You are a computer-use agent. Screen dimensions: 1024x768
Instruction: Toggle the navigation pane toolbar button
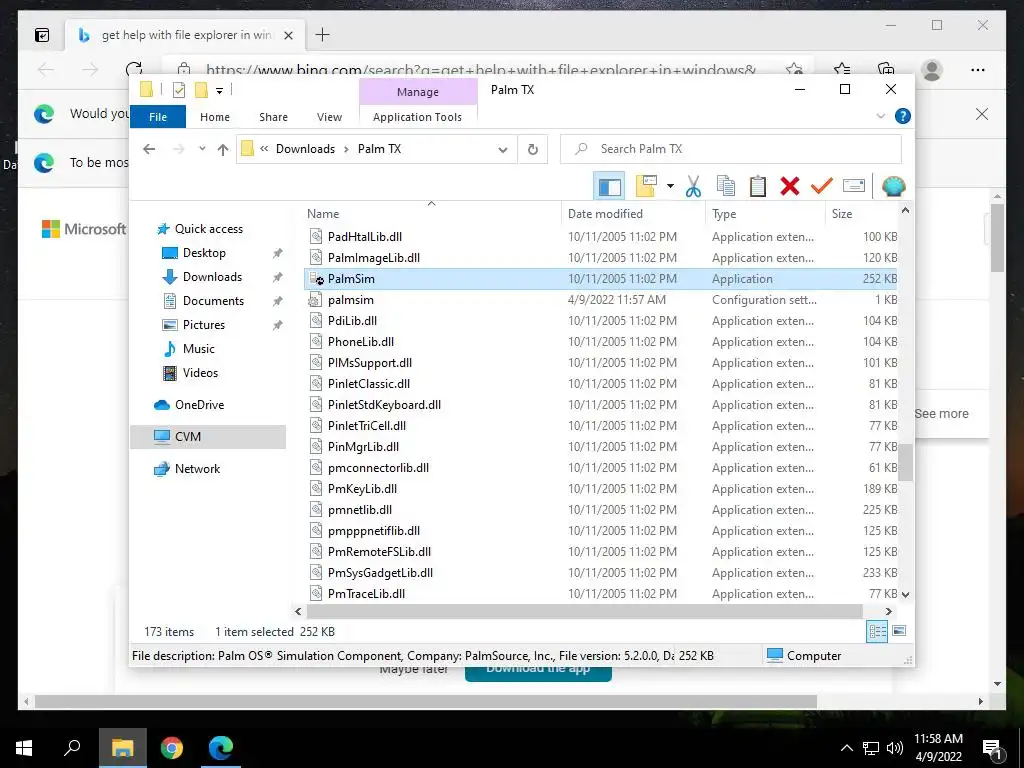(x=609, y=187)
